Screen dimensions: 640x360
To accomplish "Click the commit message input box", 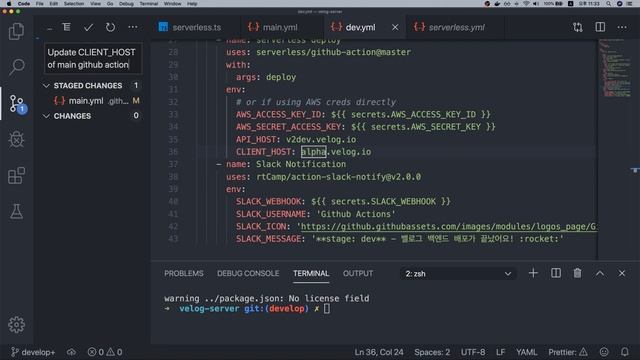I will pyautogui.click(x=93, y=58).
